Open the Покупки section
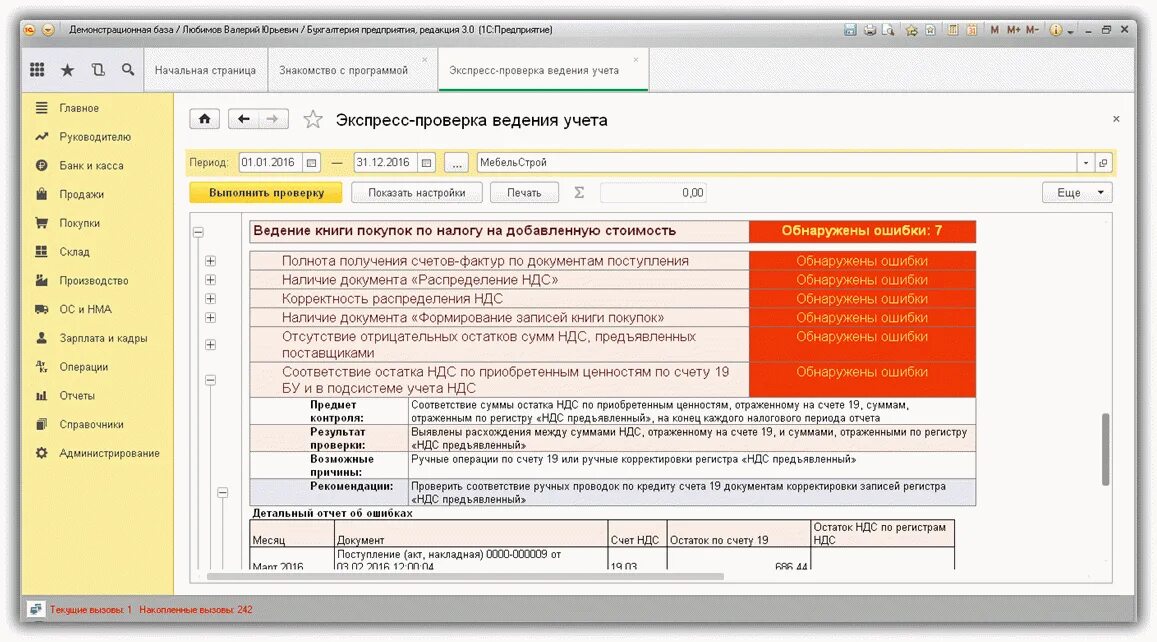Viewport: 1157px width, 642px height. [79, 223]
